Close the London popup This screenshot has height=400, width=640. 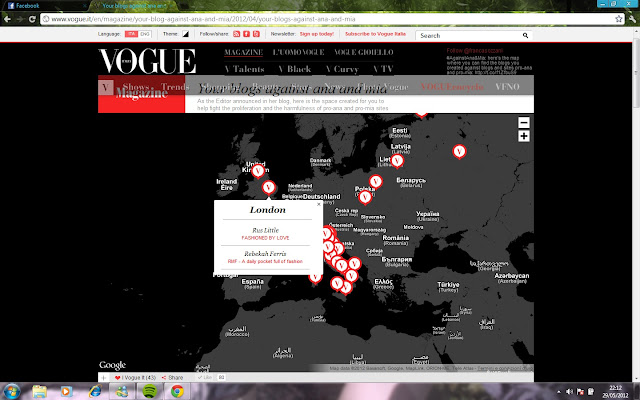click(319, 204)
